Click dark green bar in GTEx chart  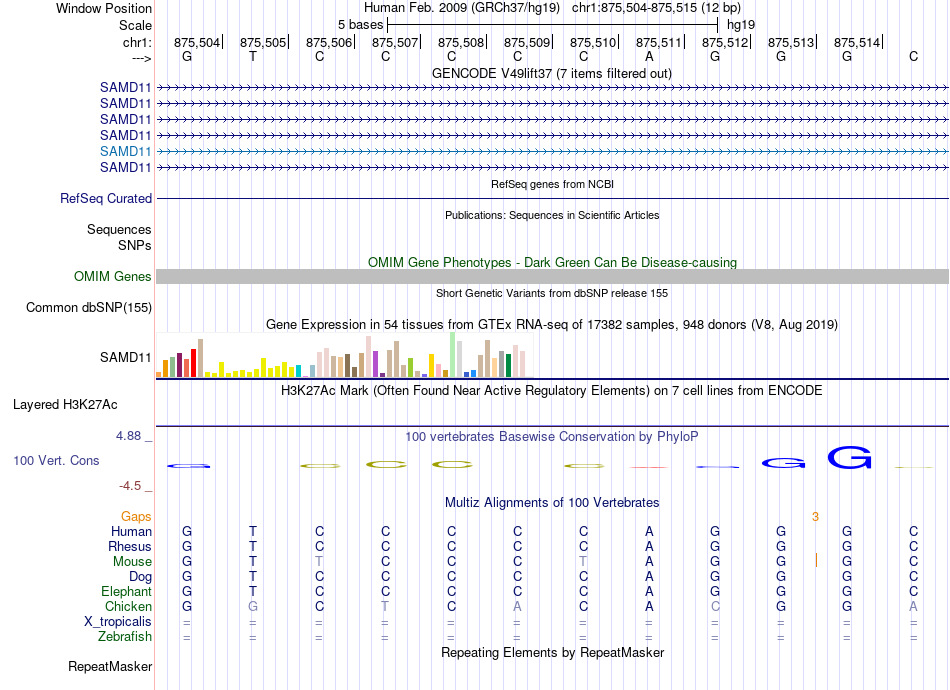[508, 366]
